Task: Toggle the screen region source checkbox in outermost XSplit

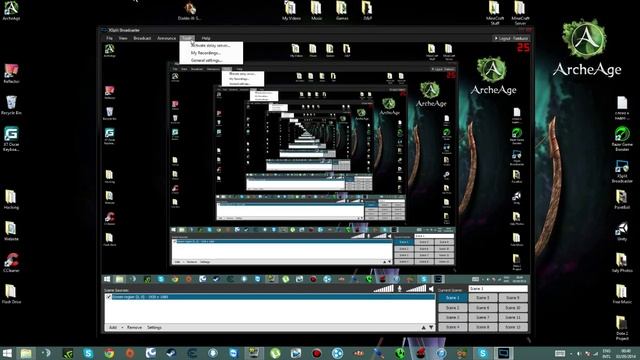Action: point(109,297)
